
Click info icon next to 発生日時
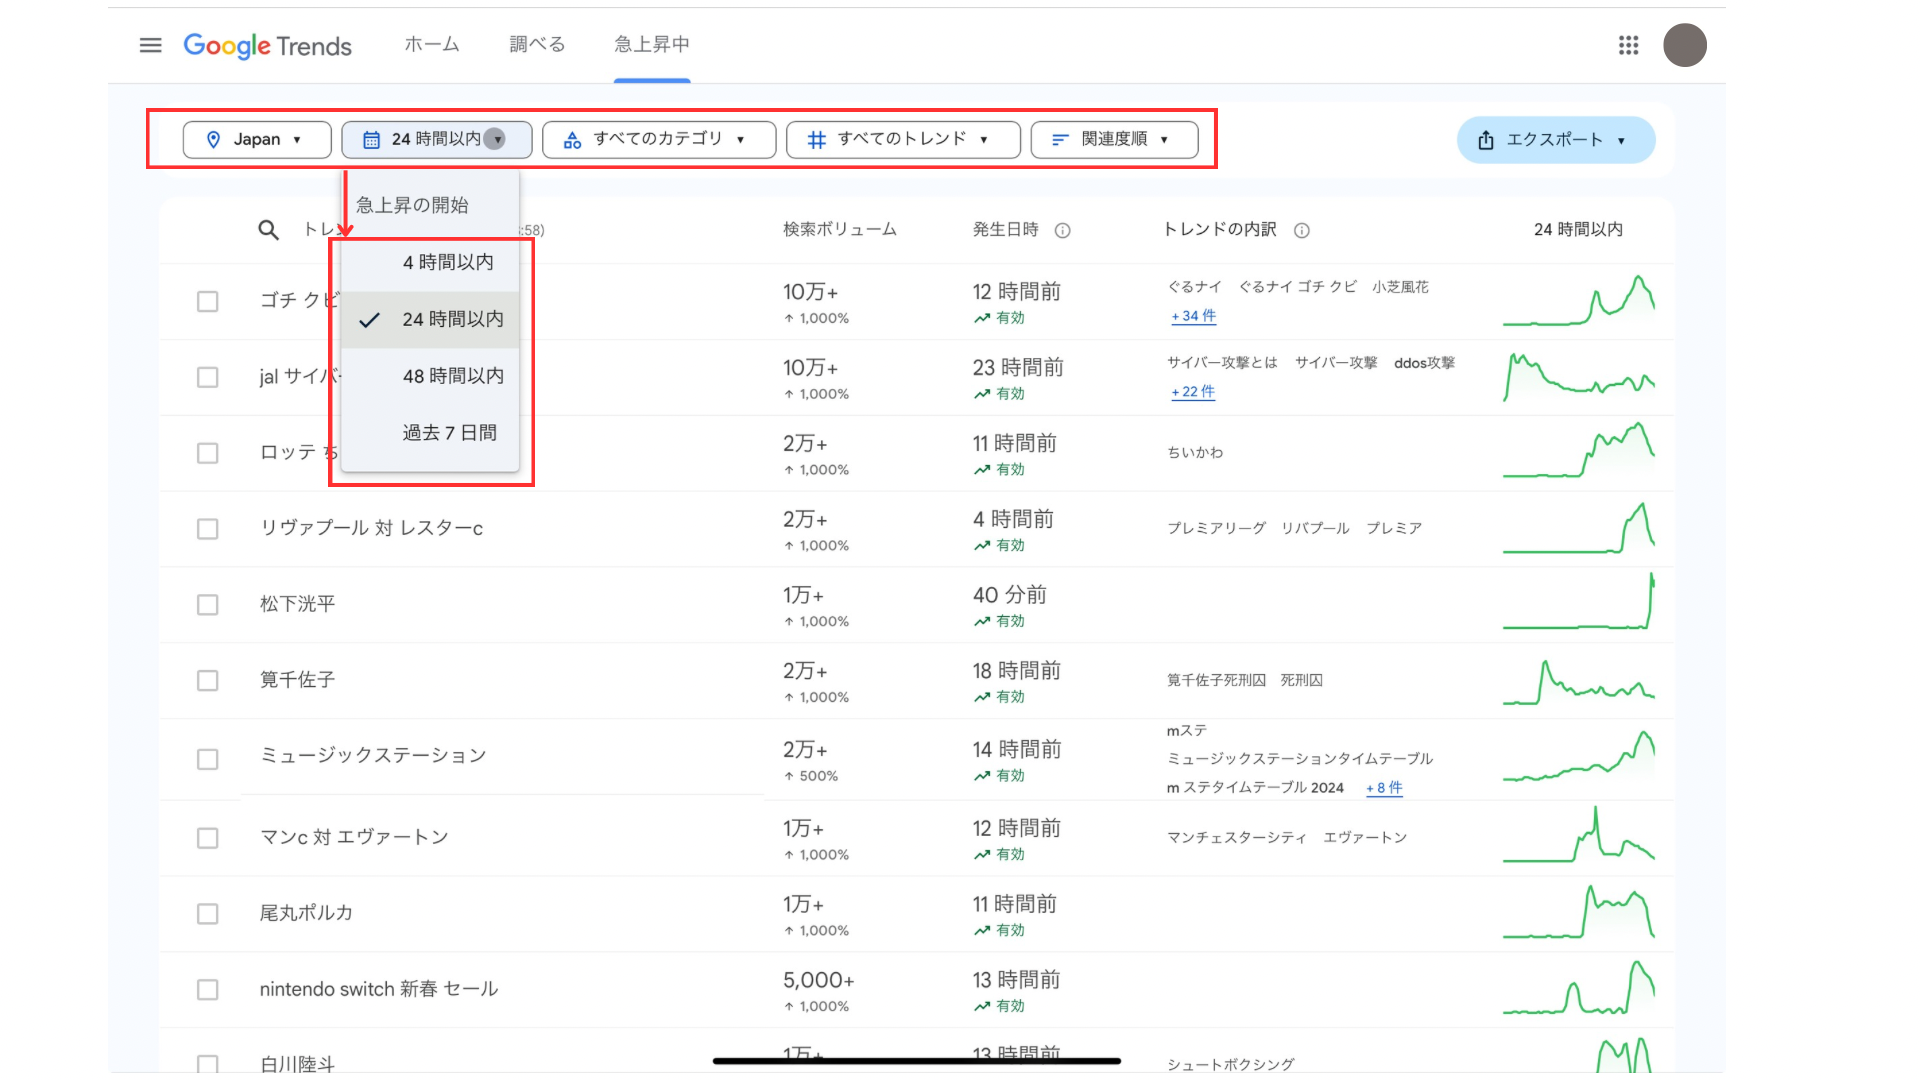[1062, 231]
